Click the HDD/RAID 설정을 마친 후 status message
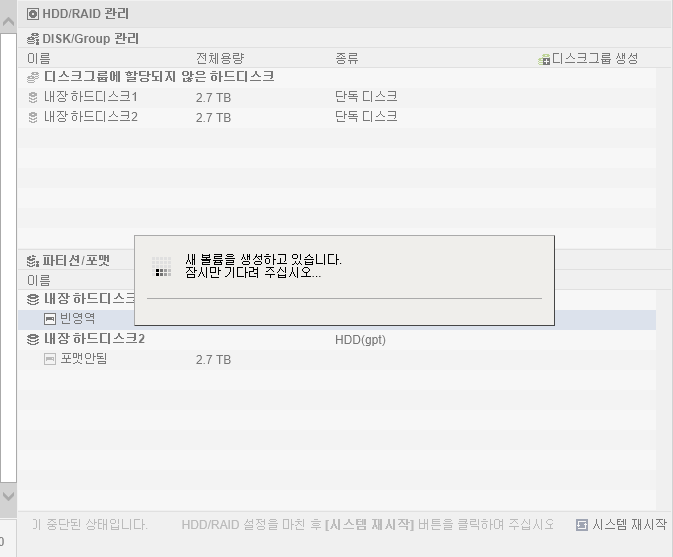 (x=368, y=524)
